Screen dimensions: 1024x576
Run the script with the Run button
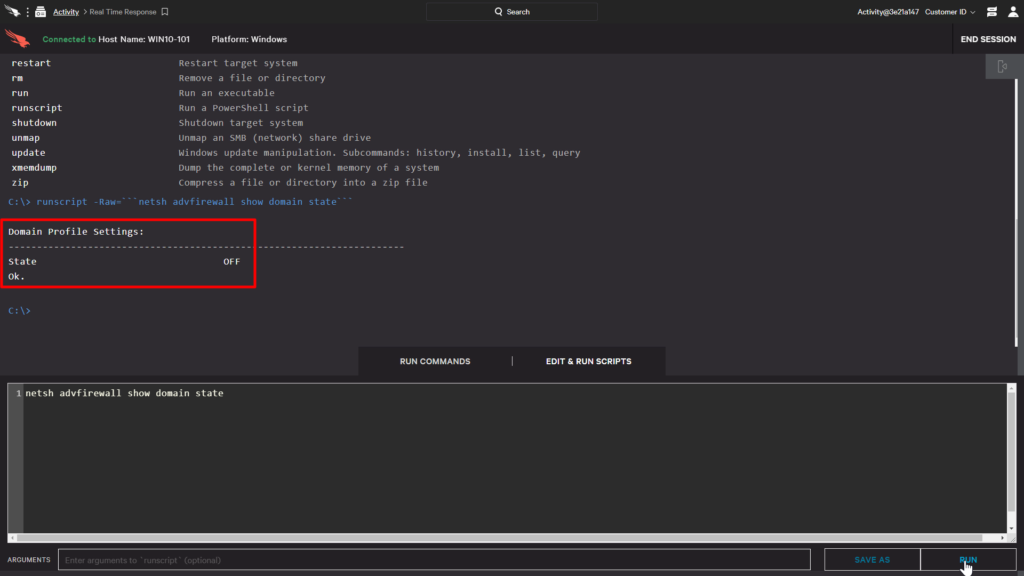tap(968, 560)
